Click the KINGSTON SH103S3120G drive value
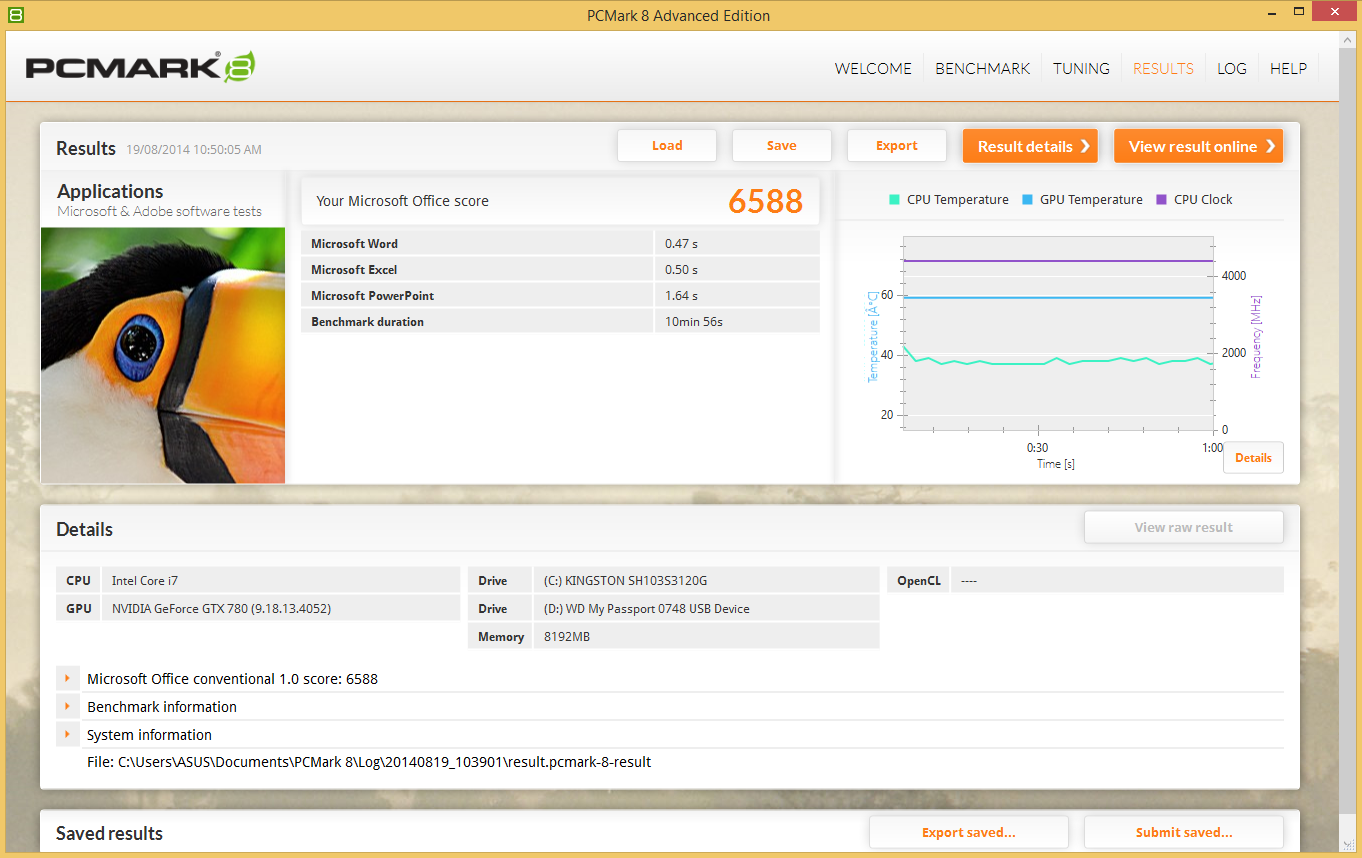The image size is (1362, 858). click(x=706, y=580)
